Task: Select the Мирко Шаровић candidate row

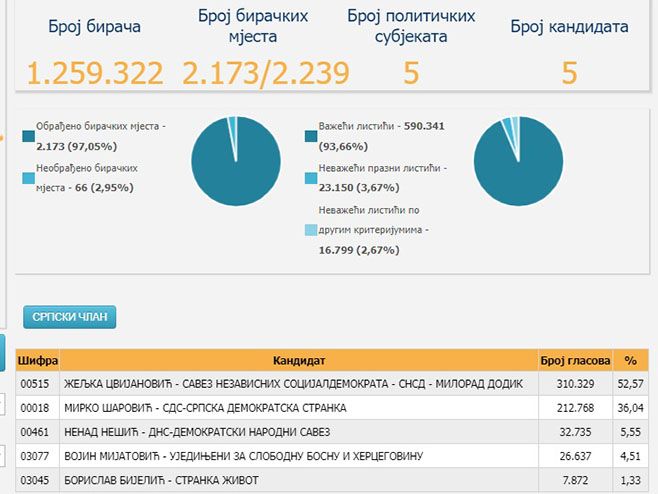Action: [300, 408]
